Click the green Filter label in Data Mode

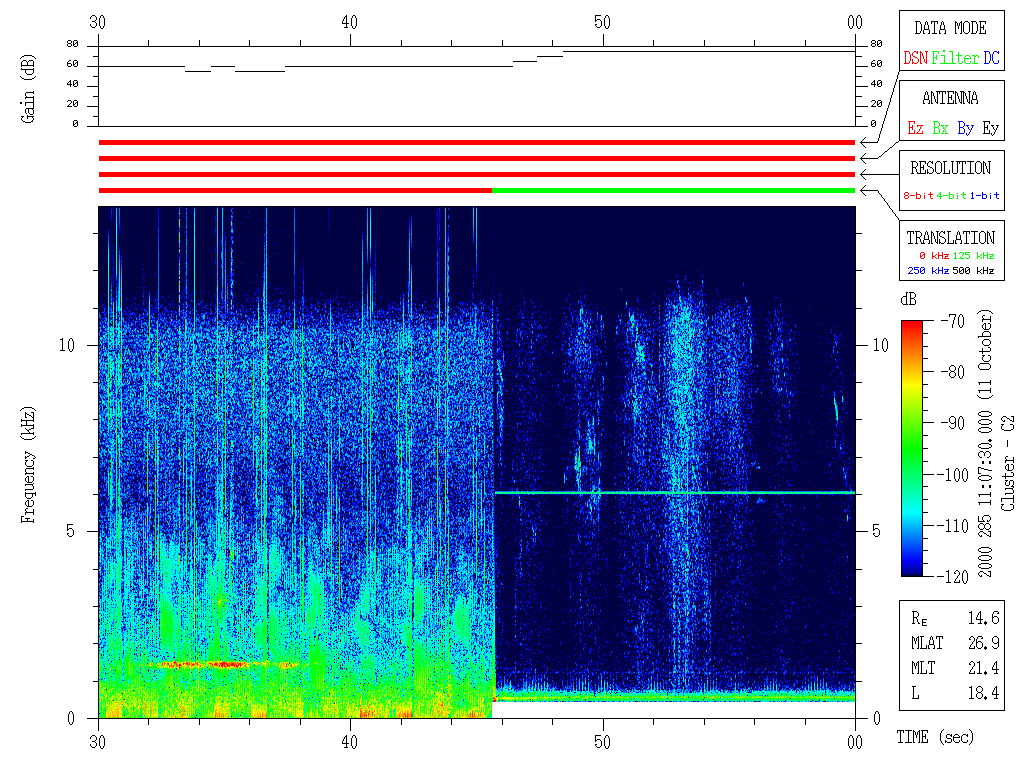pos(955,58)
